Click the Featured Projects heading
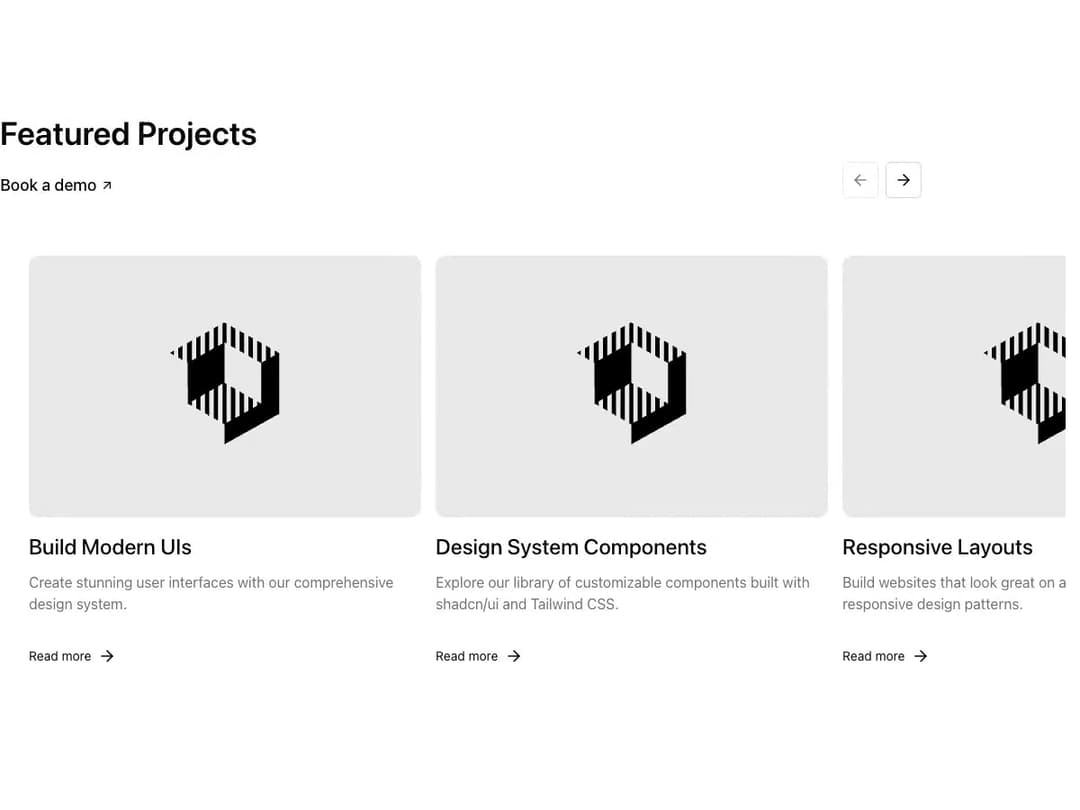1080x810 pixels. [128, 134]
